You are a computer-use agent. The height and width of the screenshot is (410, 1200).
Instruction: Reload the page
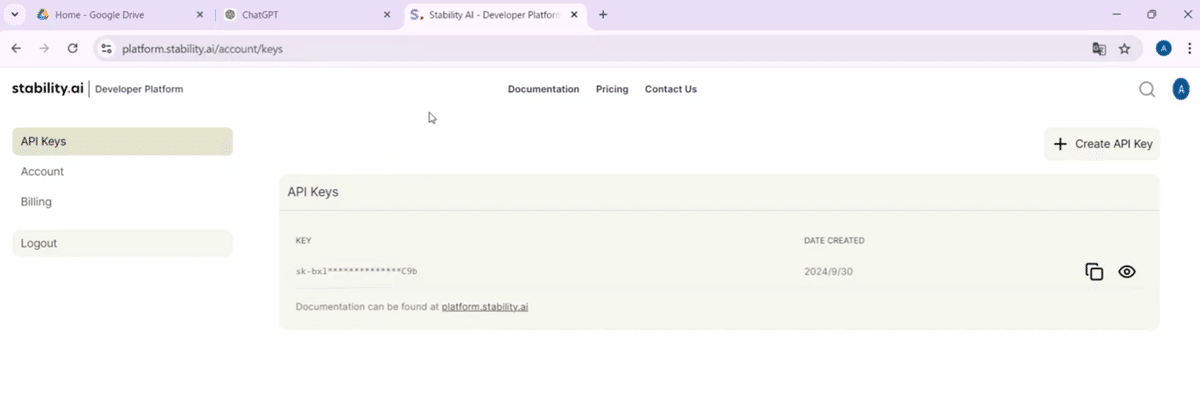click(x=72, y=48)
